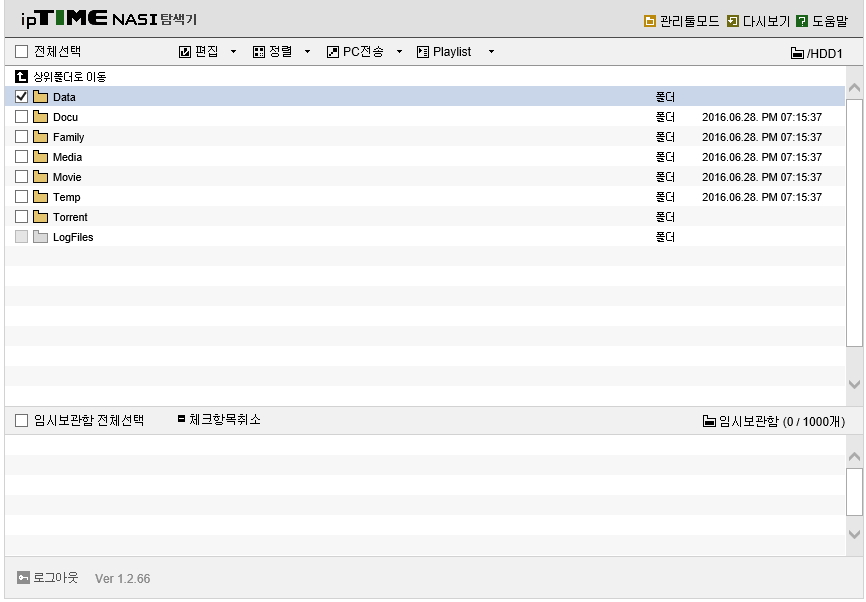
Task: Tick the Family folder checkbox
Action: coord(22,136)
